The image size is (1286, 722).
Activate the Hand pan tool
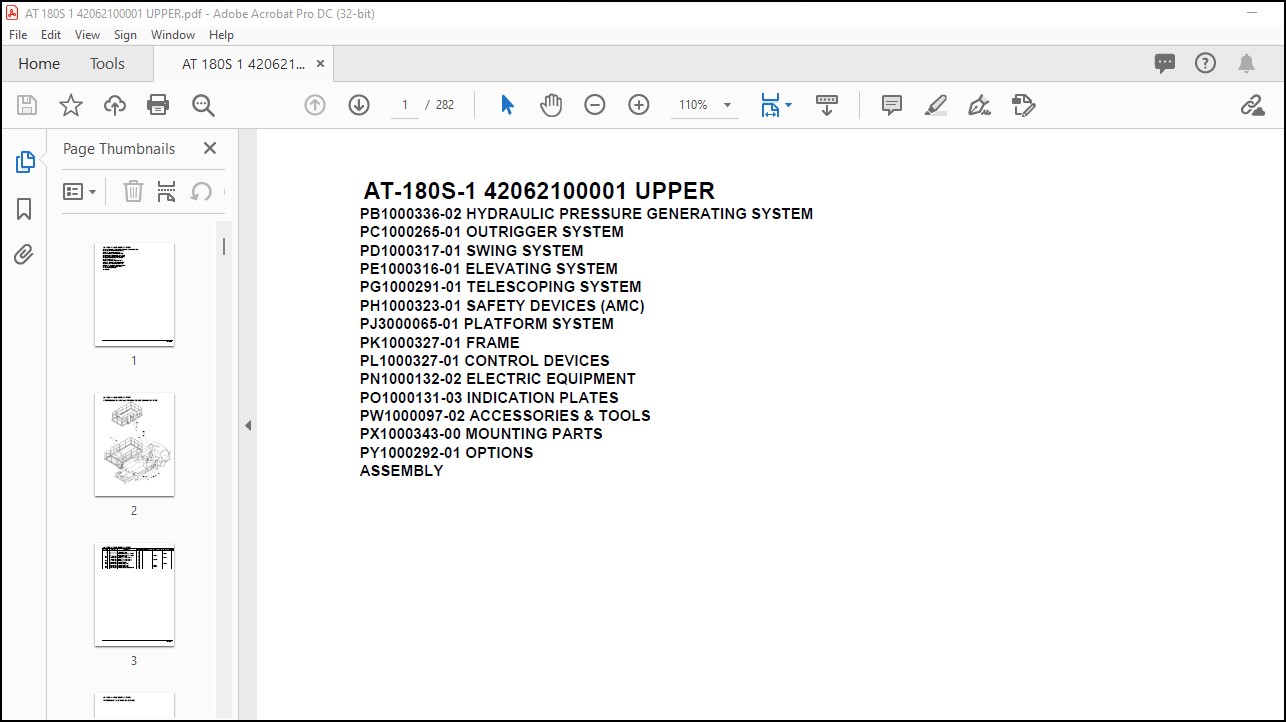pyautogui.click(x=551, y=105)
